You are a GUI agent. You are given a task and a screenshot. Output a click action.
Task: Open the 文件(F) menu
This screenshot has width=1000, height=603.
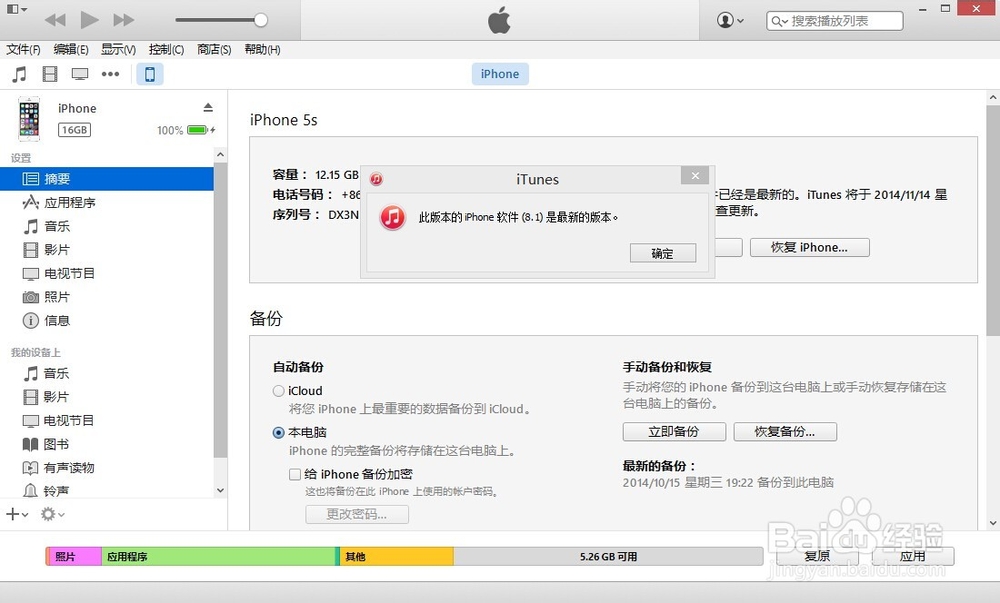click(24, 50)
